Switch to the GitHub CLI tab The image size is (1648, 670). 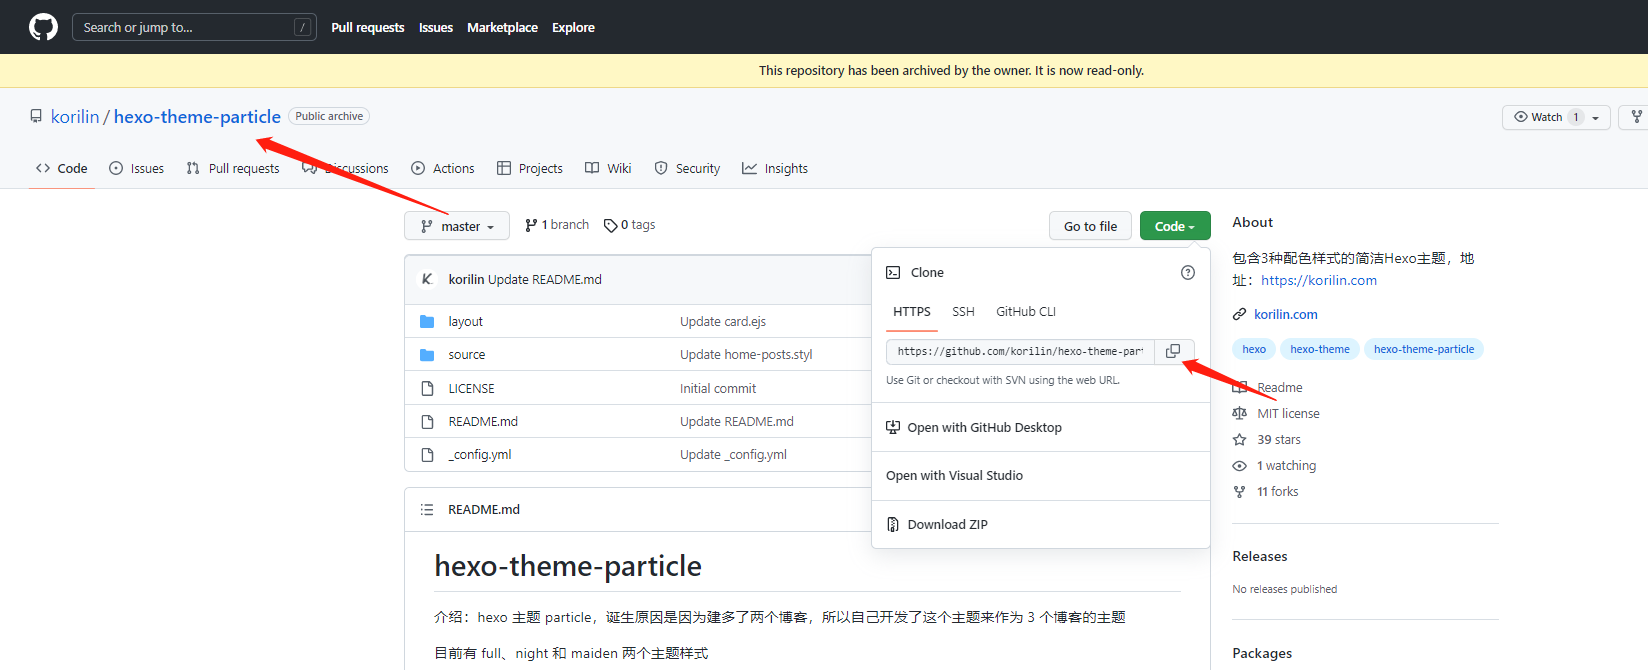tap(1026, 312)
